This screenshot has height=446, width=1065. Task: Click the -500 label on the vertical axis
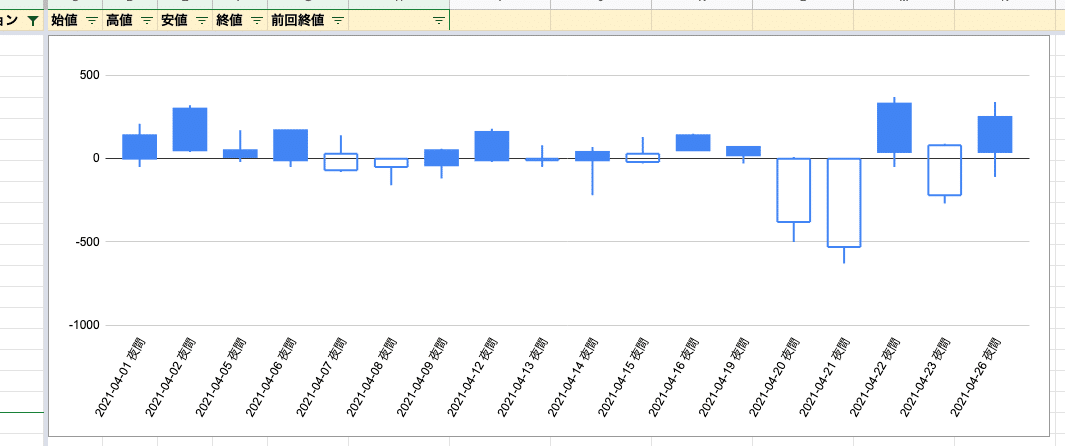pyautogui.click(x=90, y=242)
